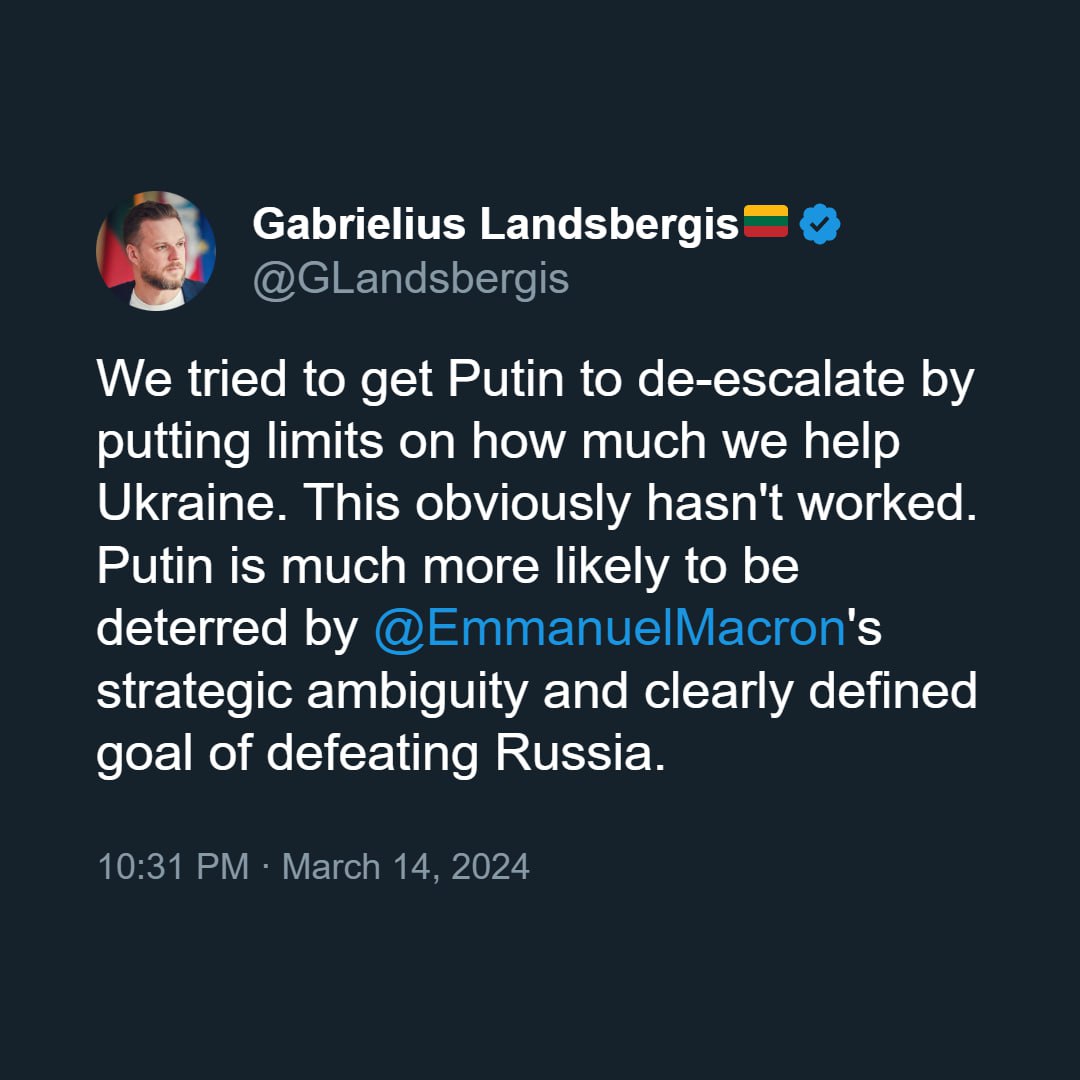Open the @EmmanuelMacron mention link
1080x1080 pixels.
609,629
